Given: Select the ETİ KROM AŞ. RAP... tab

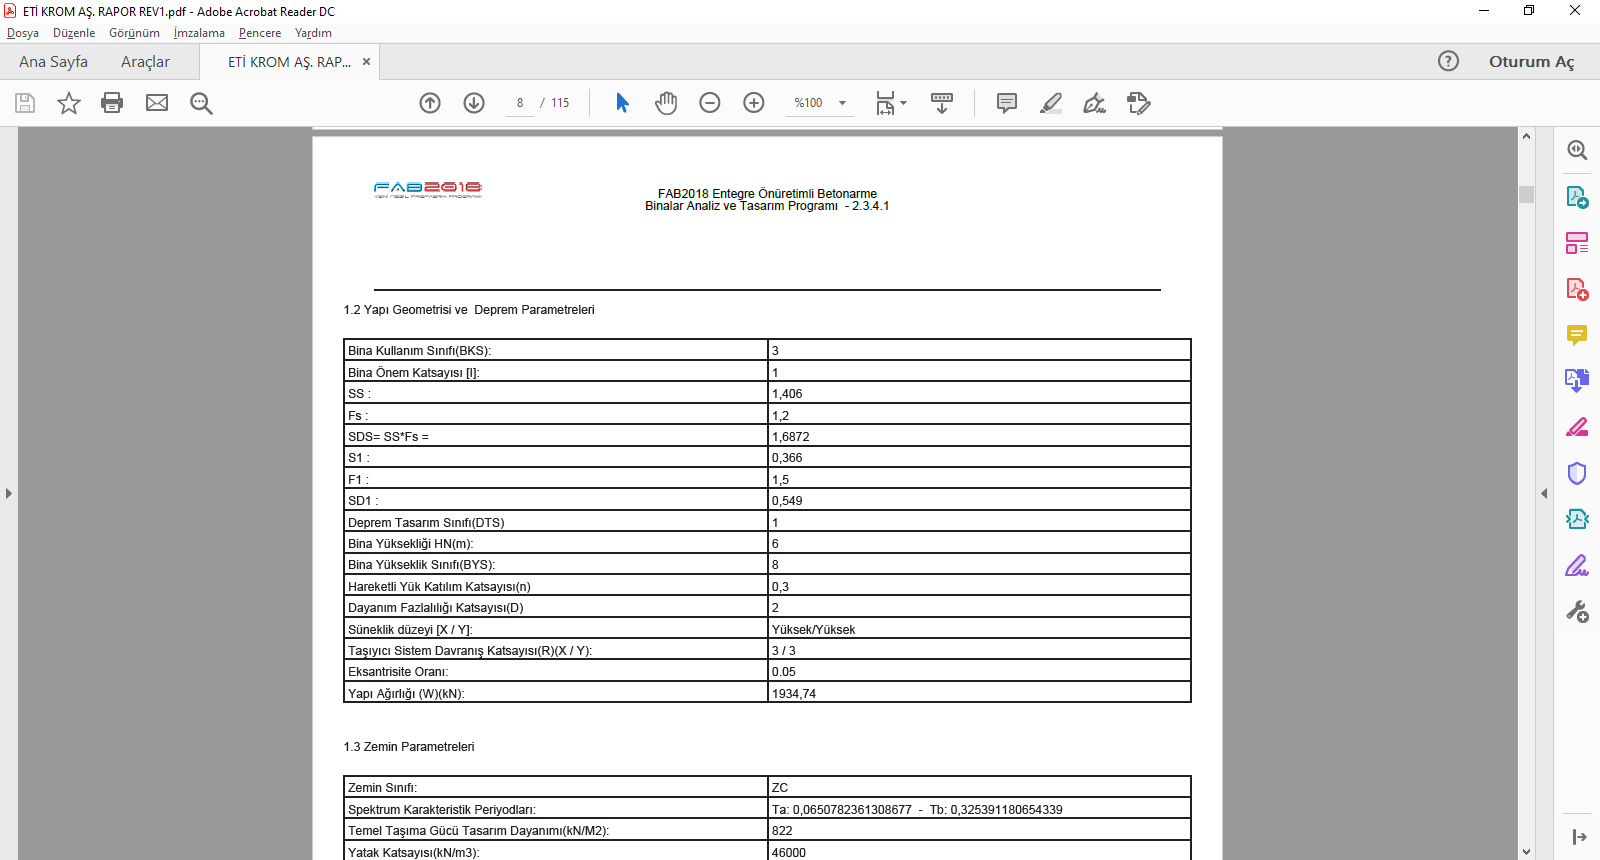Looking at the screenshot, I should (289, 62).
